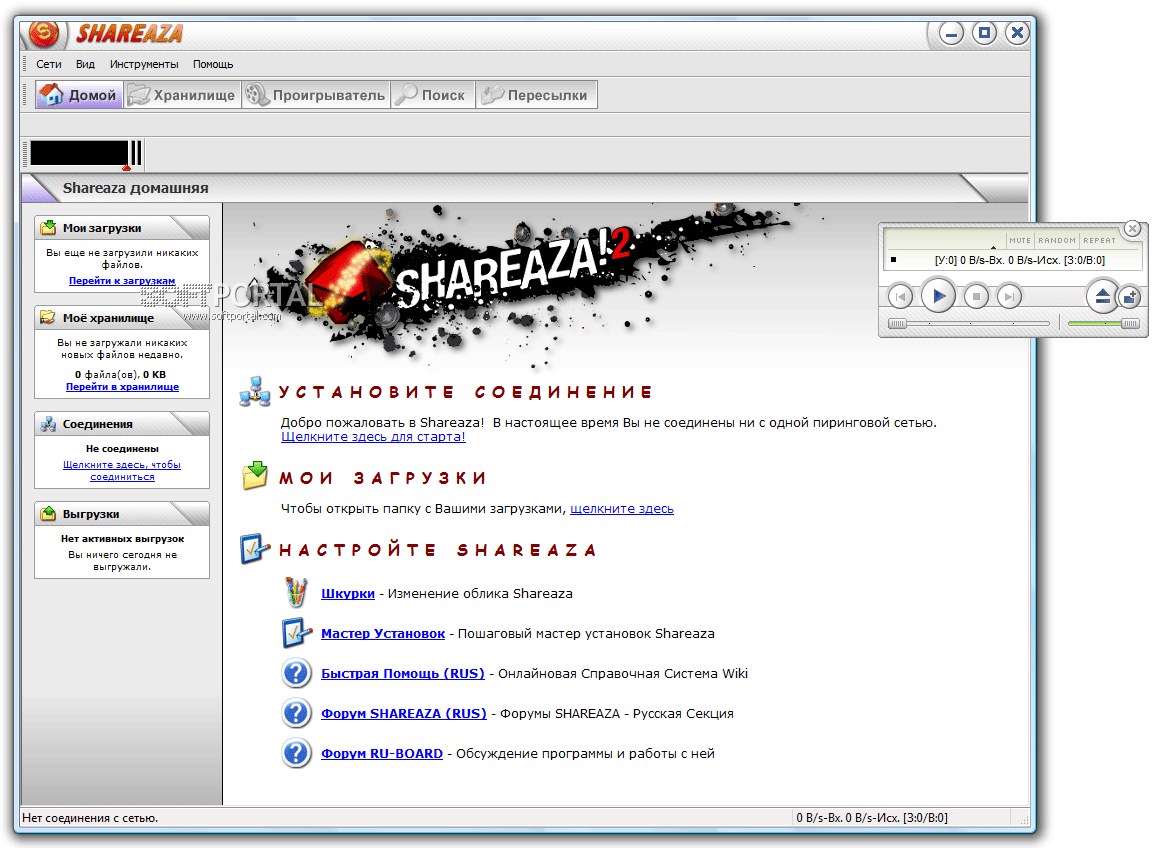Click the previous track button in player

900,297
